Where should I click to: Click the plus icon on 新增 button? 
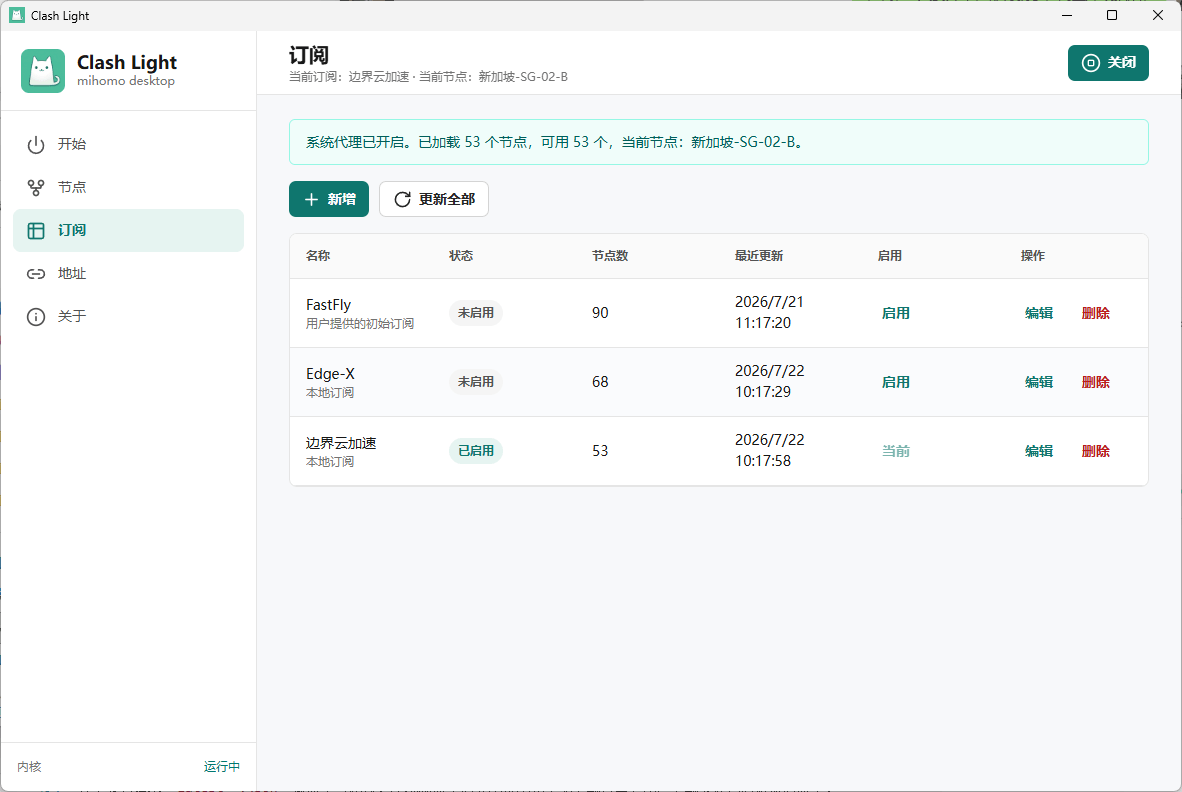pos(311,199)
